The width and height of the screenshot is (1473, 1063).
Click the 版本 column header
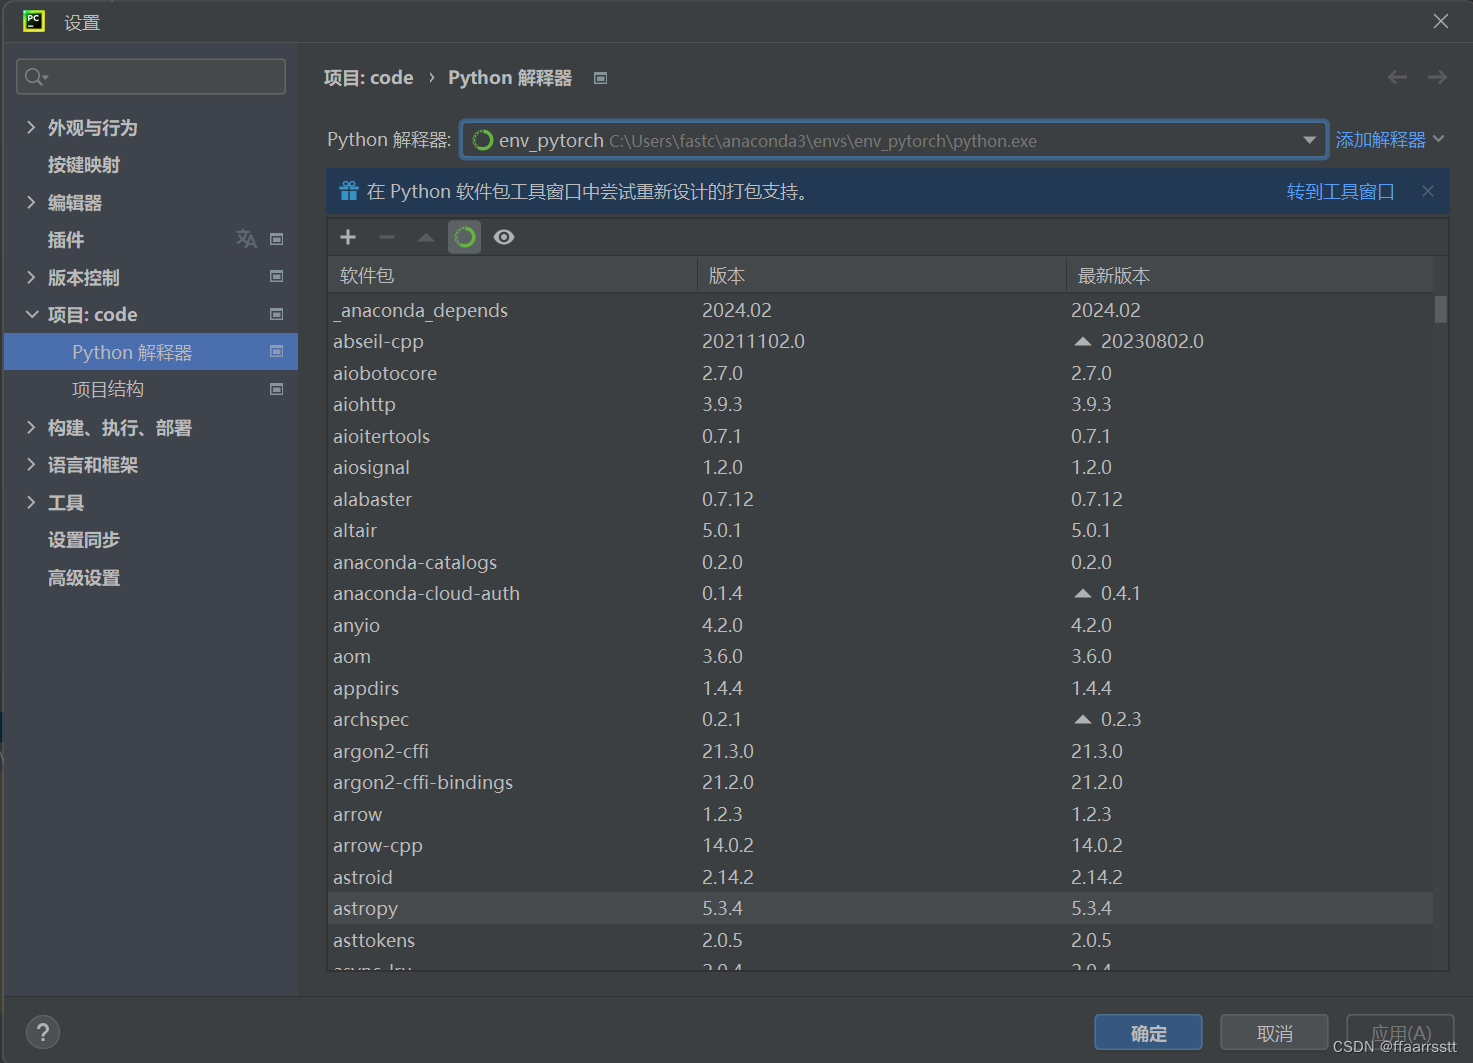881,275
